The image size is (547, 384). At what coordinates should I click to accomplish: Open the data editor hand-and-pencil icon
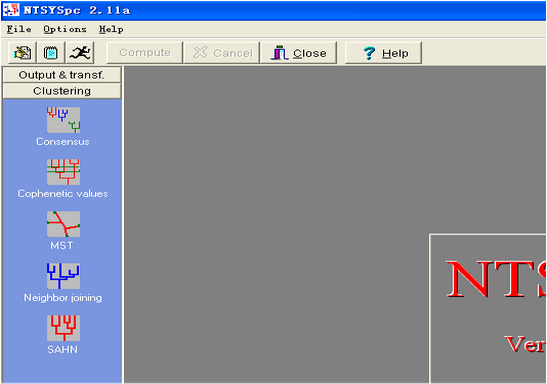point(22,53)
